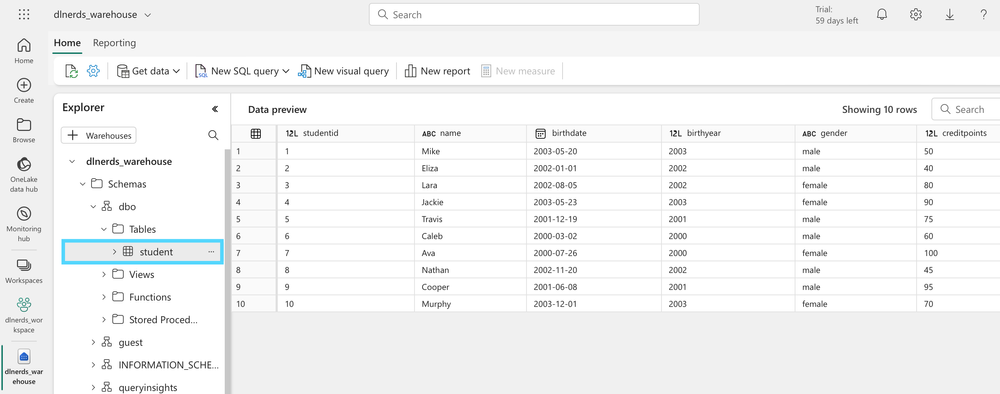Expand the Views folder
Image resolution: width=1000 pixels, height=394 pixels.
coord(103,274)
